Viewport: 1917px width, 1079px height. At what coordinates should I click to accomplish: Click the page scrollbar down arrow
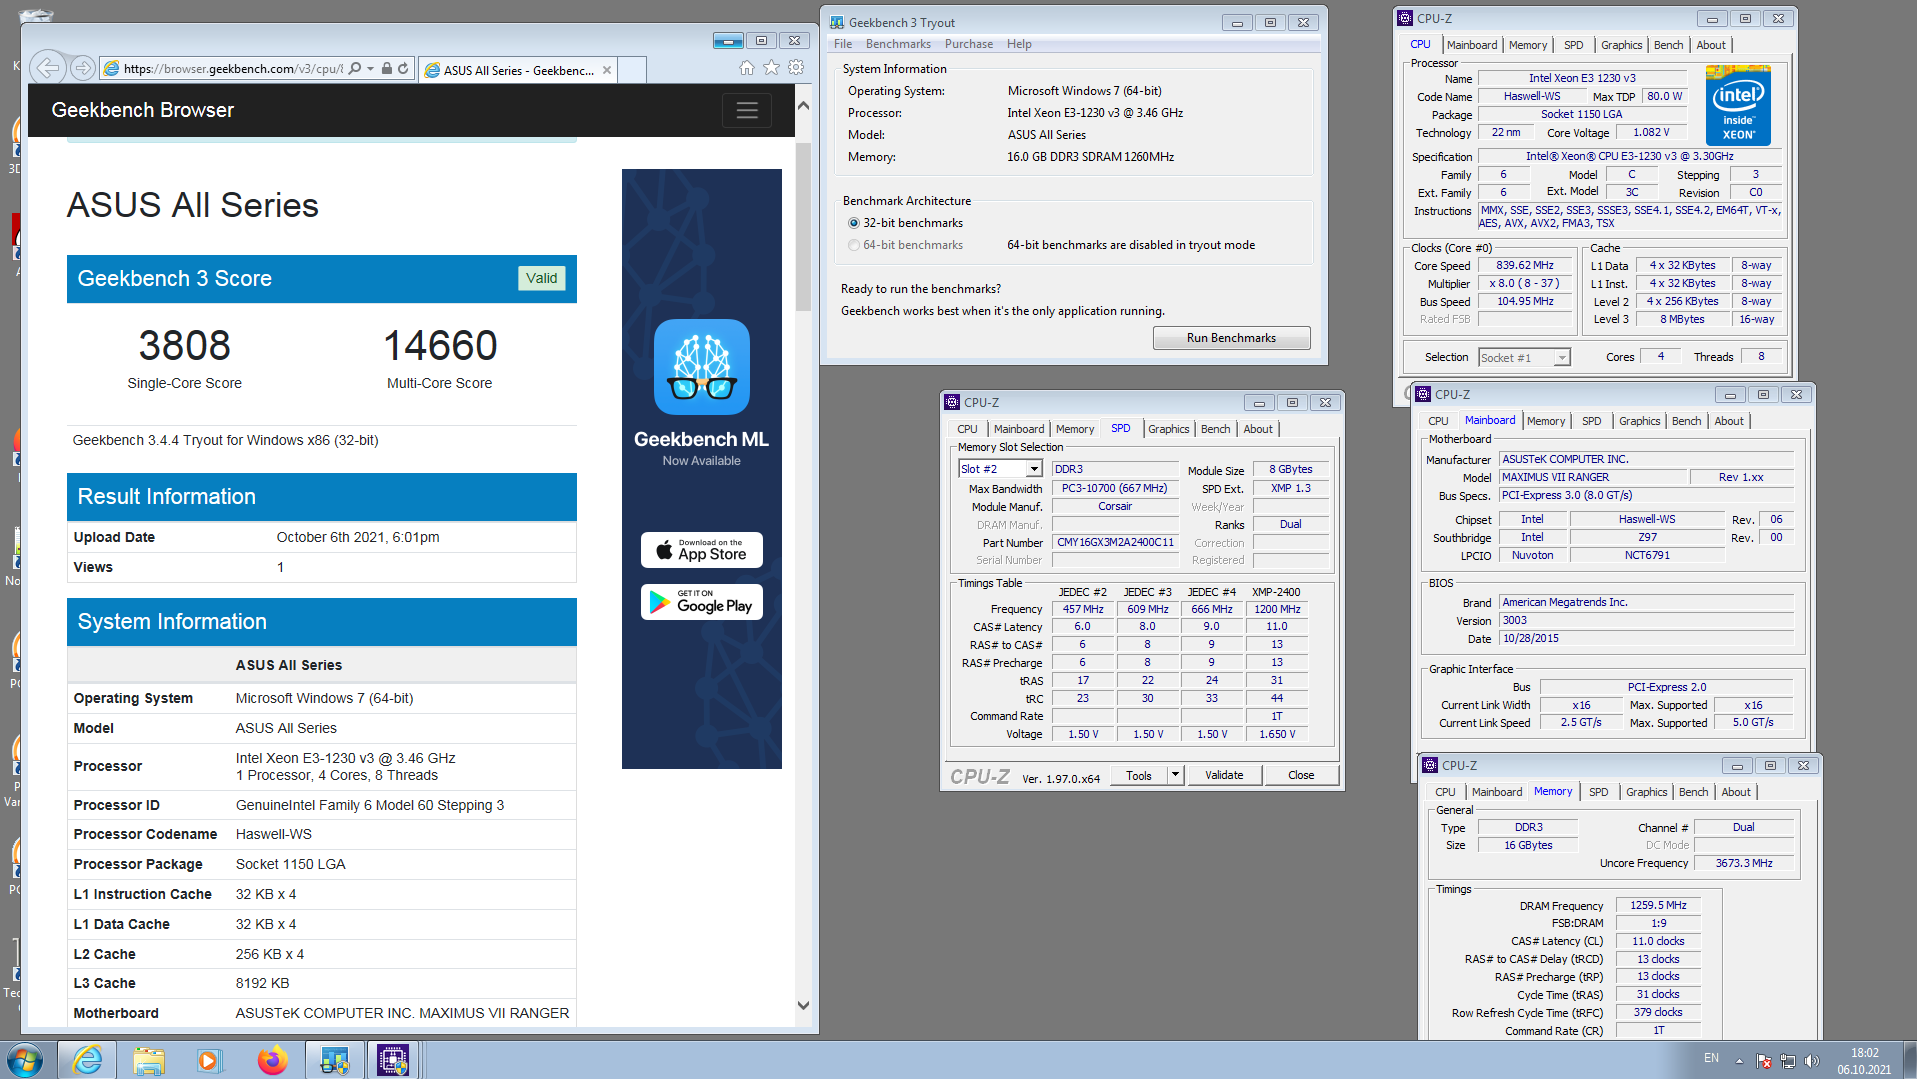(x=803, y=1005)
